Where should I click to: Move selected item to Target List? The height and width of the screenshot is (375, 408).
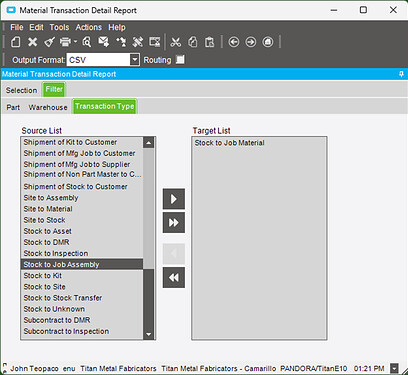(174, 199)
